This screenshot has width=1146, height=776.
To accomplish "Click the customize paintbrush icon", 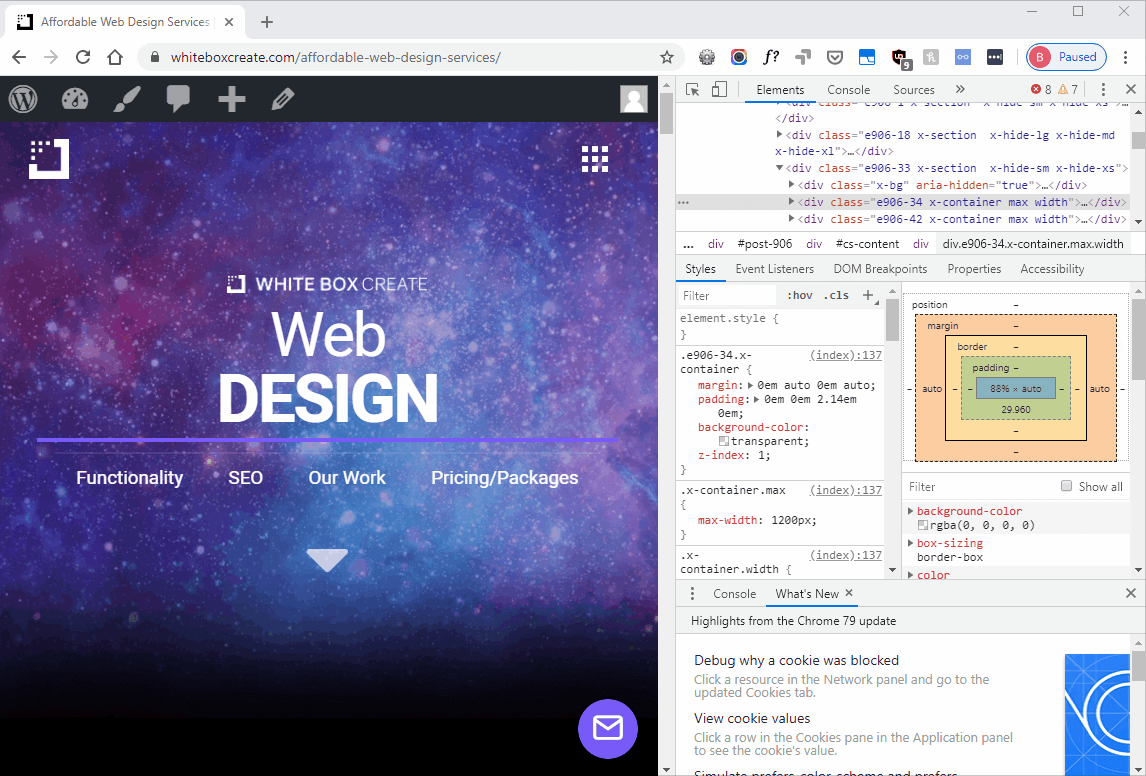I will click(127, 99).
